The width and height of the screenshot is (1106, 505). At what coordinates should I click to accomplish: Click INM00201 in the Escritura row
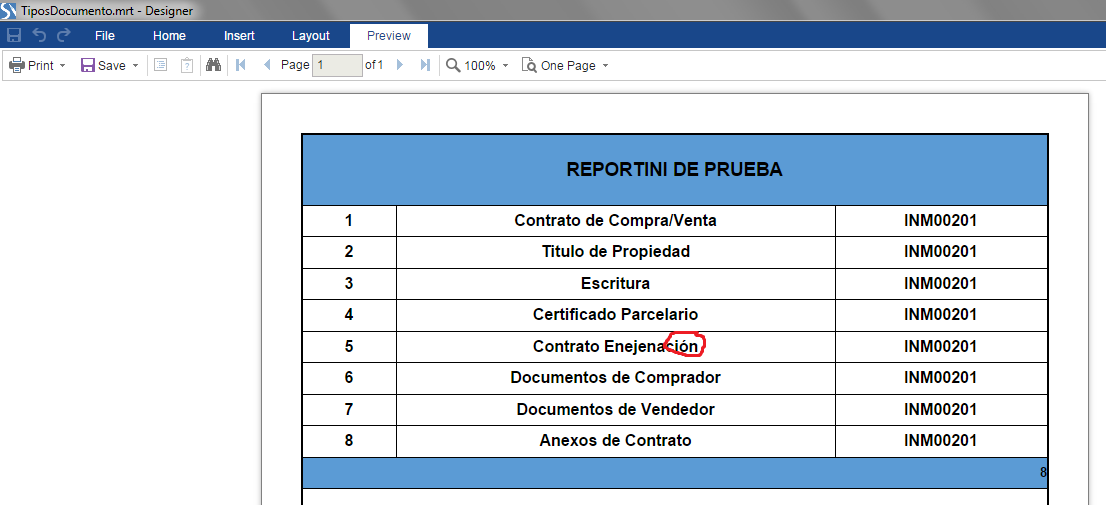click(x=940, y=284)
